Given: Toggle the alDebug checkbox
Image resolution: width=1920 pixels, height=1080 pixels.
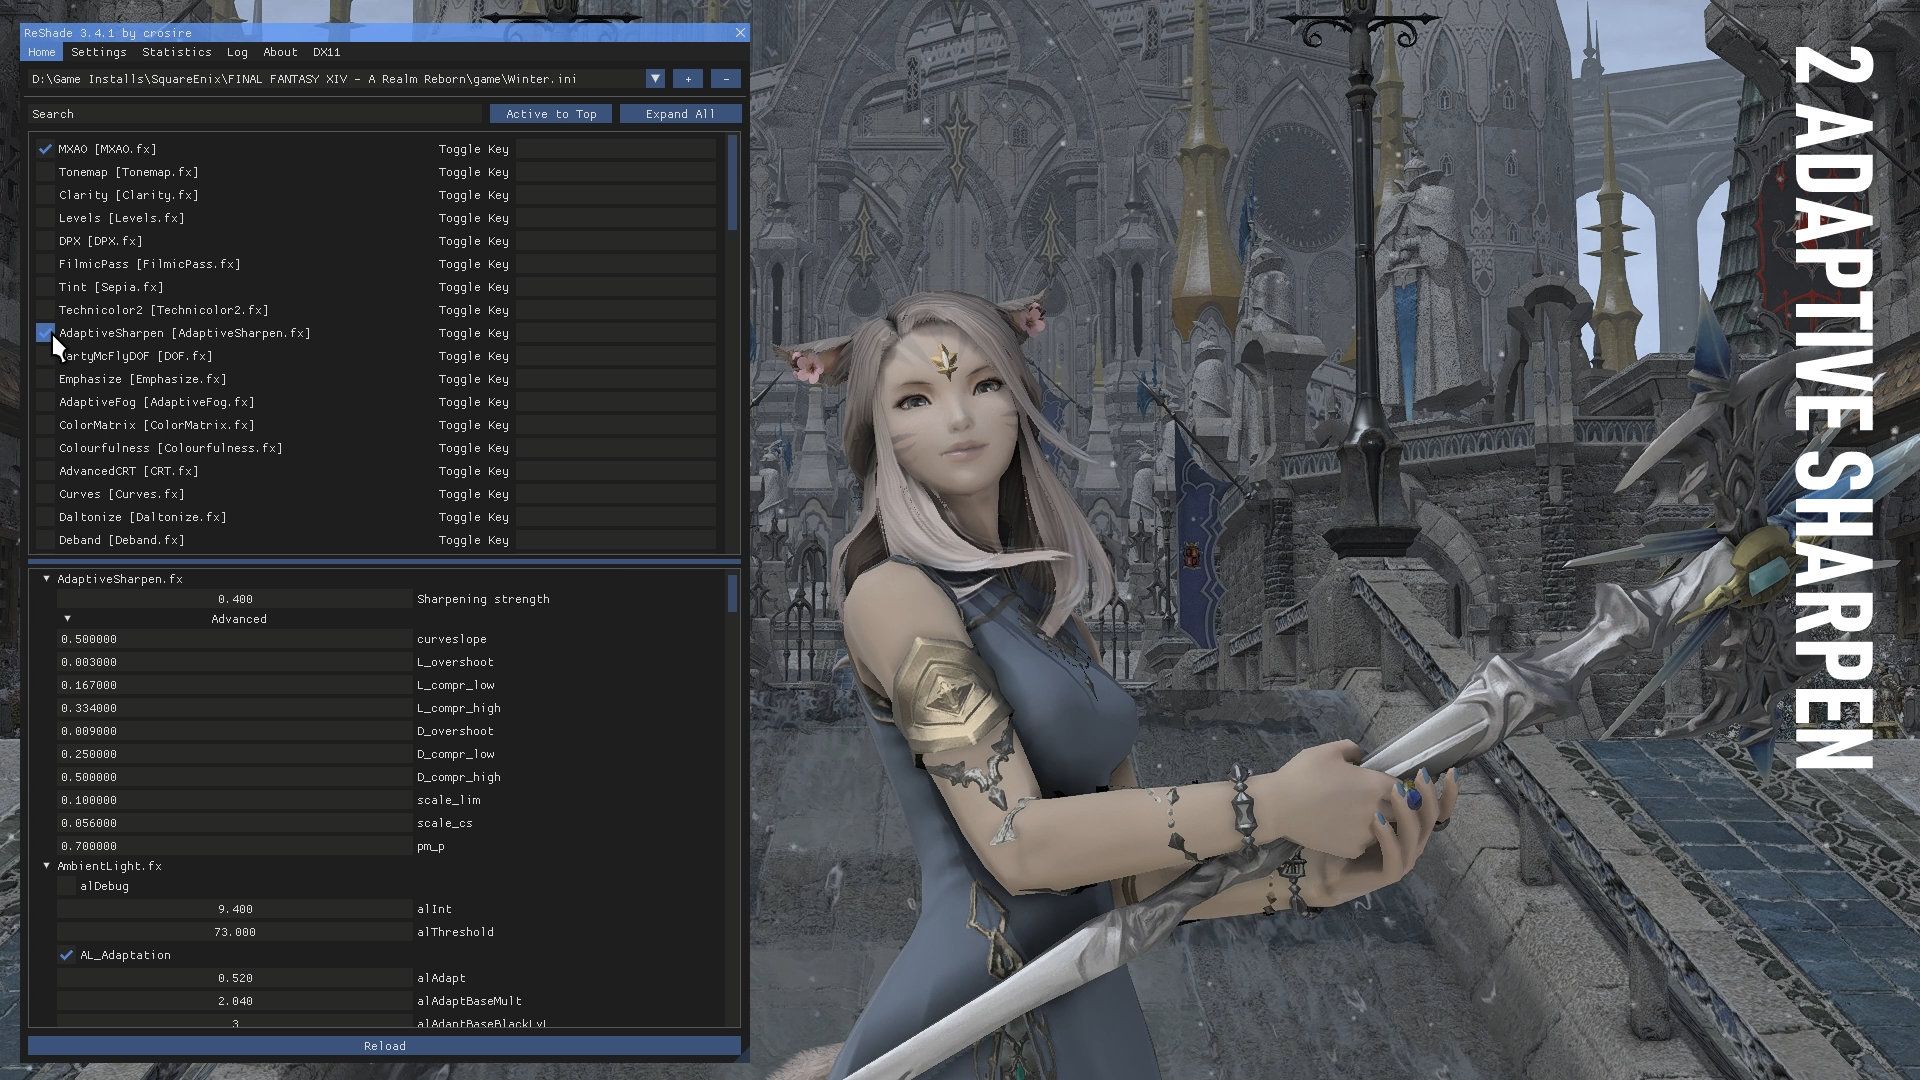Looking at the screenshot, I should (66, 886).
